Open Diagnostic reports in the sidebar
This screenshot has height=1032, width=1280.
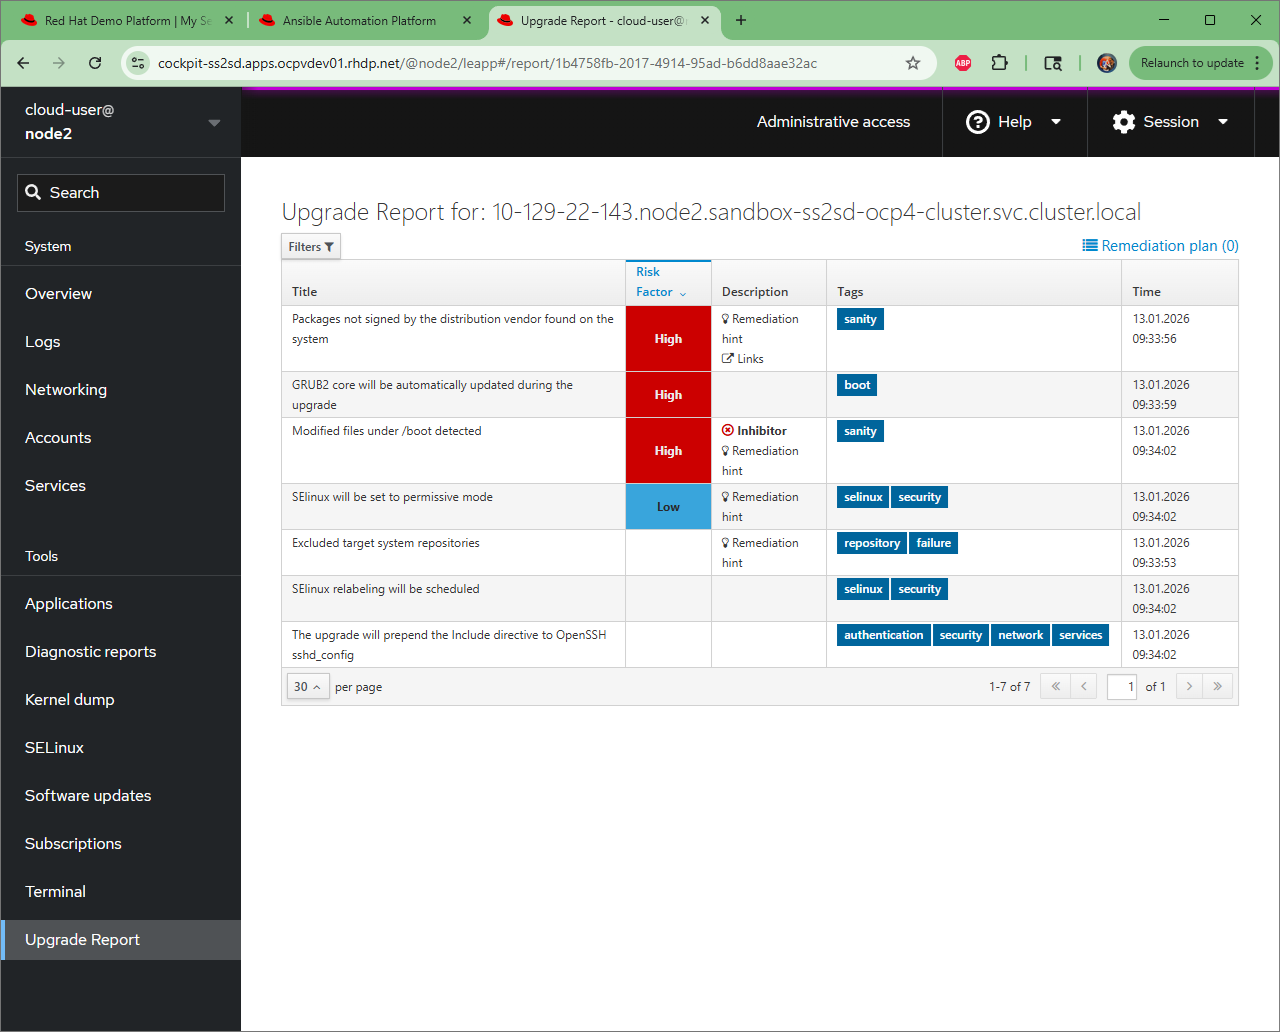121,652
